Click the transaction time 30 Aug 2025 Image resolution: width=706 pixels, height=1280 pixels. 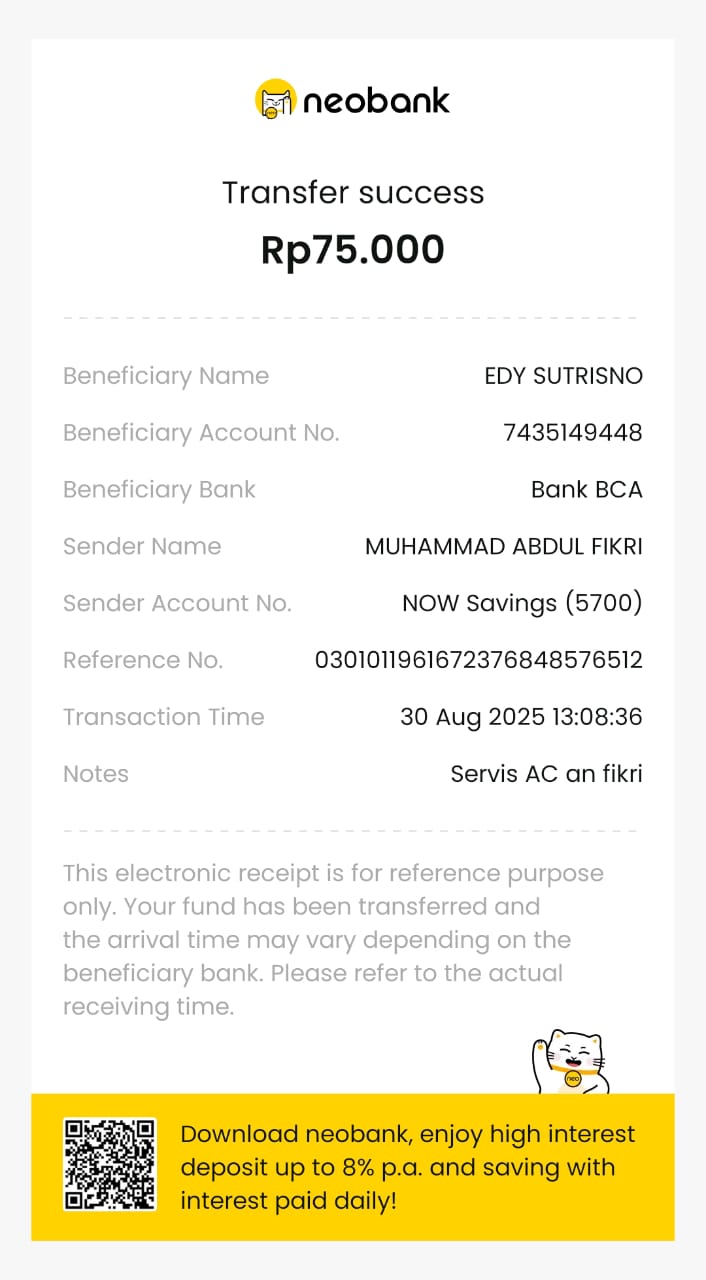(x=520, y=717)
